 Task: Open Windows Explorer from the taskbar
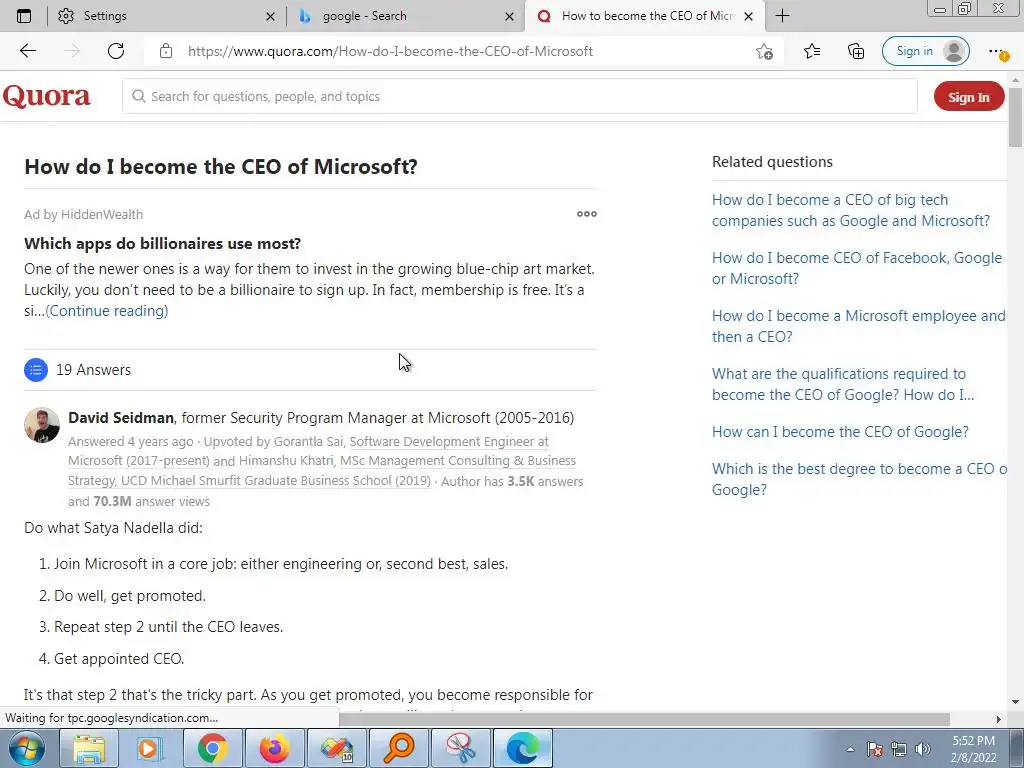(89, 748)
